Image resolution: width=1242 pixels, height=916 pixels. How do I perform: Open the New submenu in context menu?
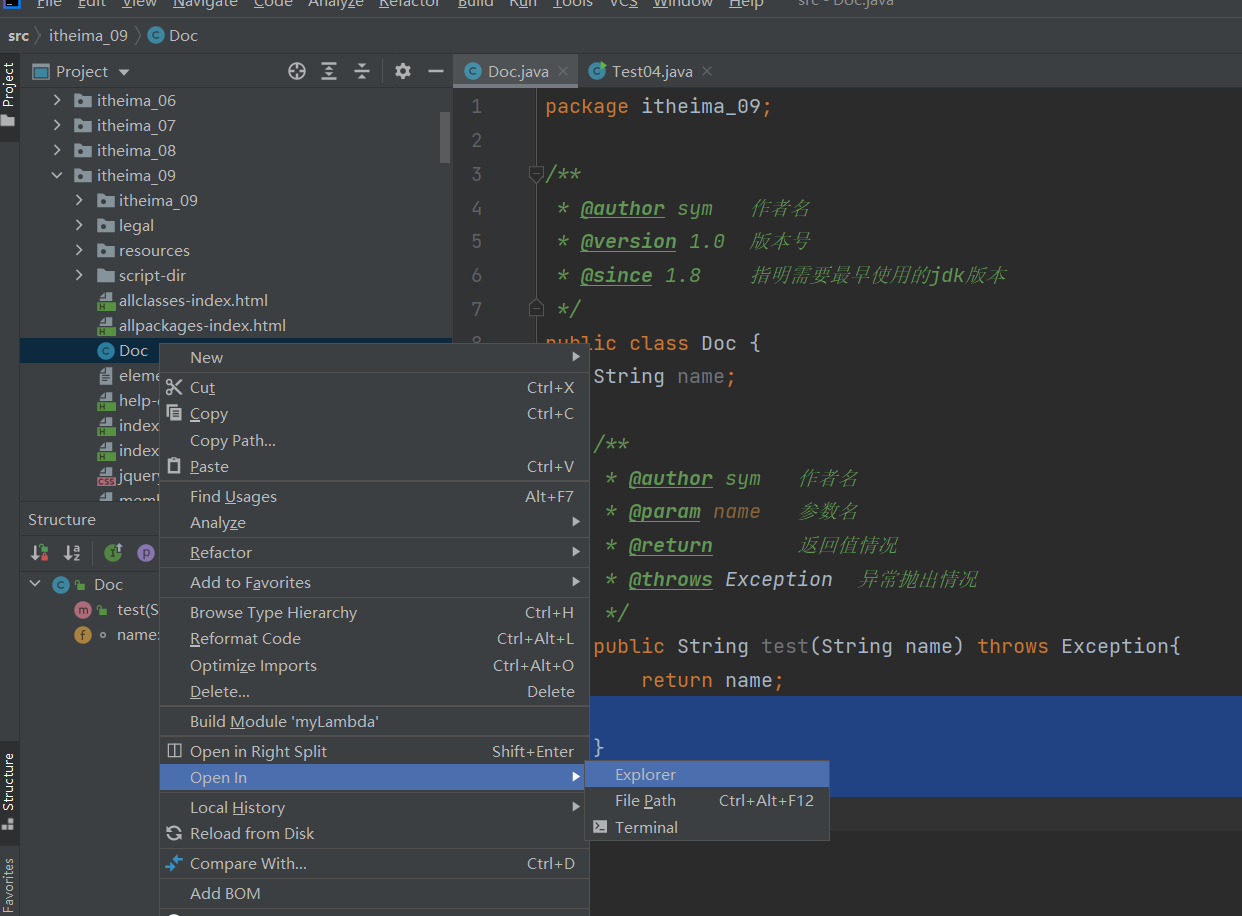tap(374, 357)
